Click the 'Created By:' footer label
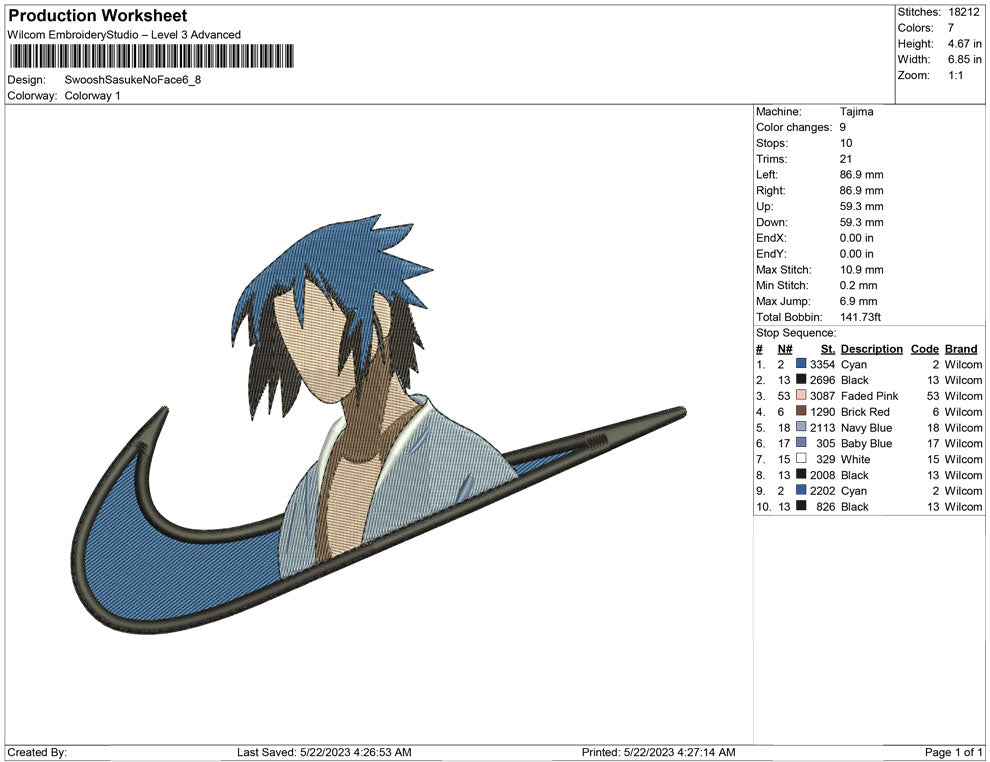Screen dimensions: 990x762 click(x=37, y=752)
